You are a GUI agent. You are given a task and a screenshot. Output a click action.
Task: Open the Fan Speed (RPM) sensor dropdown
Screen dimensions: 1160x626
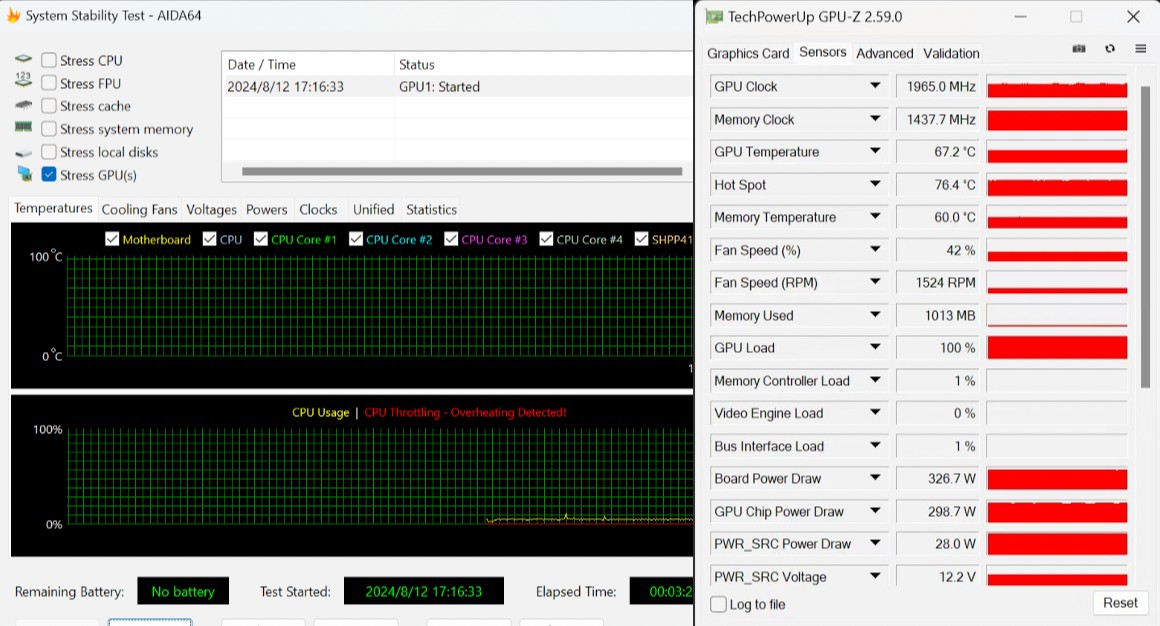[875, 282]
